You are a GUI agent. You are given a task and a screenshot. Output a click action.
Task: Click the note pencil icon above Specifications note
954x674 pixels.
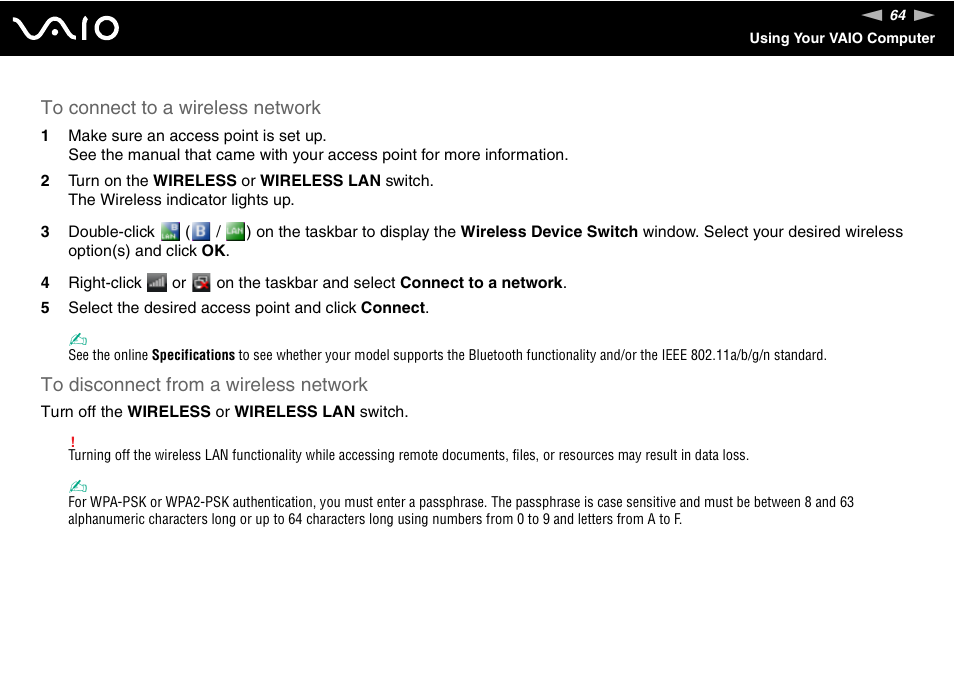coord(78,339)
